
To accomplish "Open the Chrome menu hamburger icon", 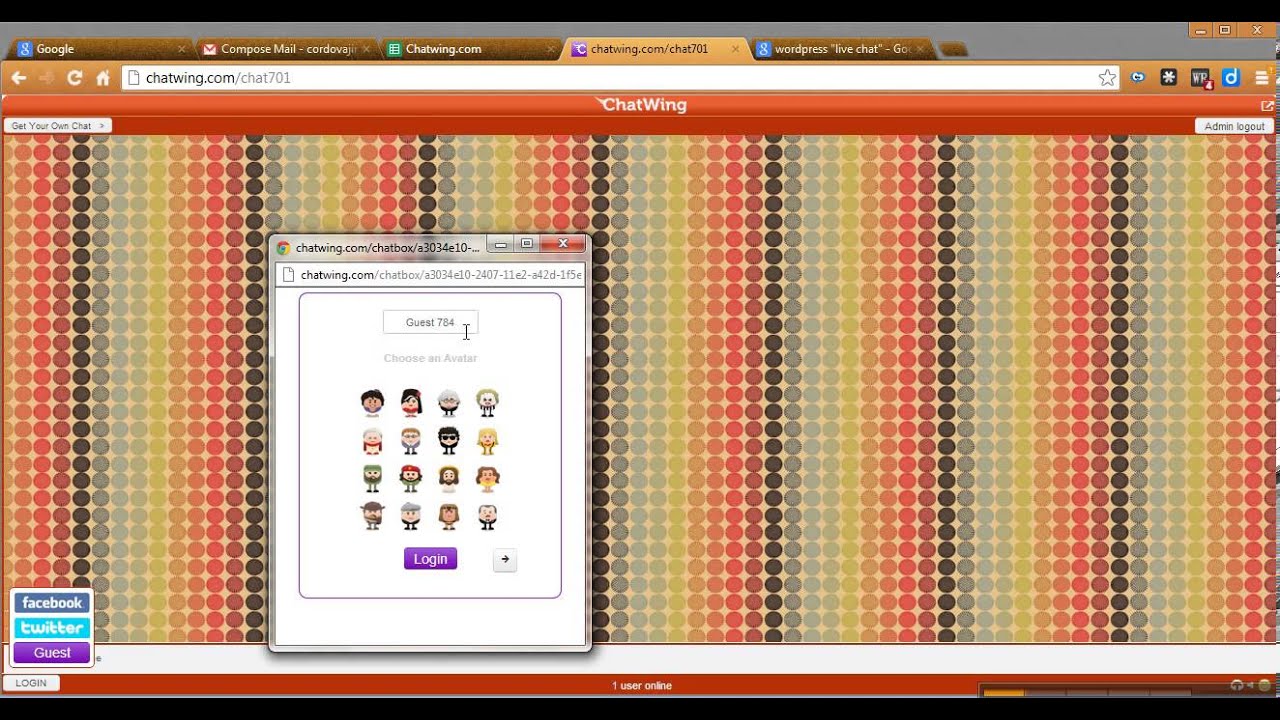I will click(1262, 77).
